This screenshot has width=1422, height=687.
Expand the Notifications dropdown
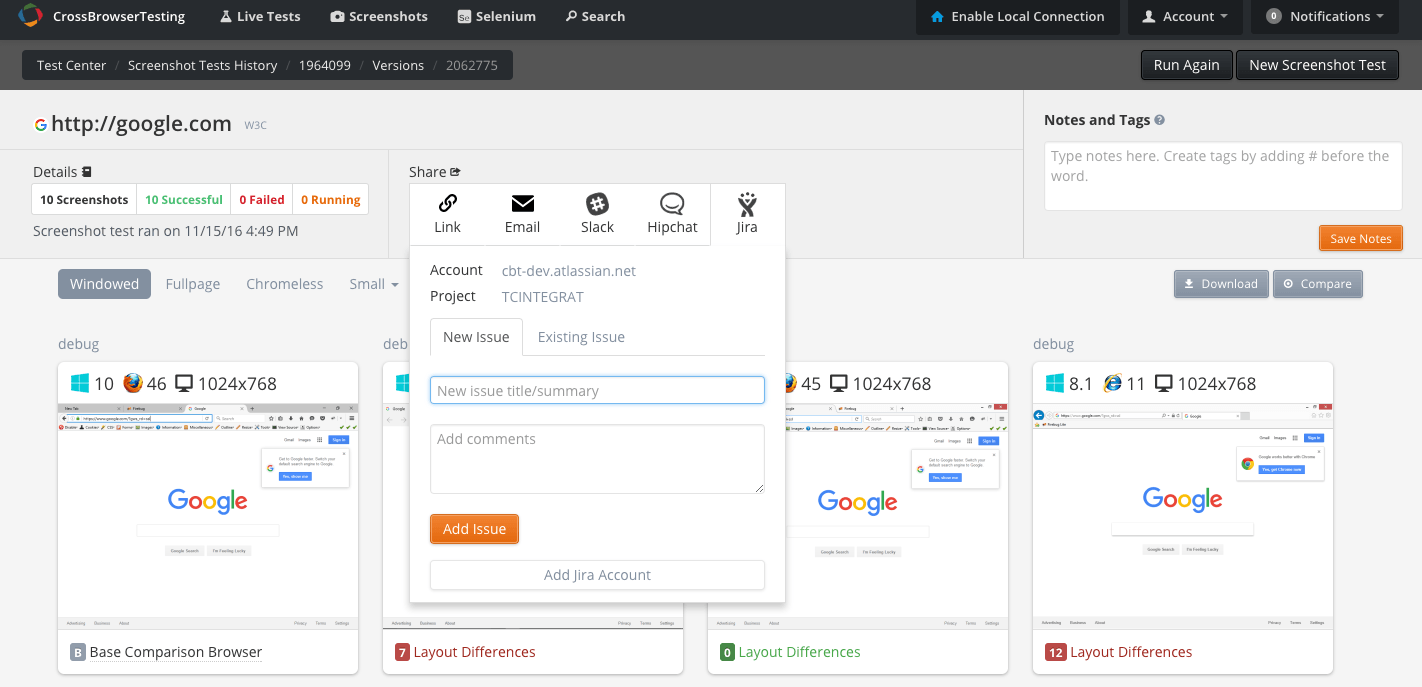pyautogui.click(x=1326, y=16)
